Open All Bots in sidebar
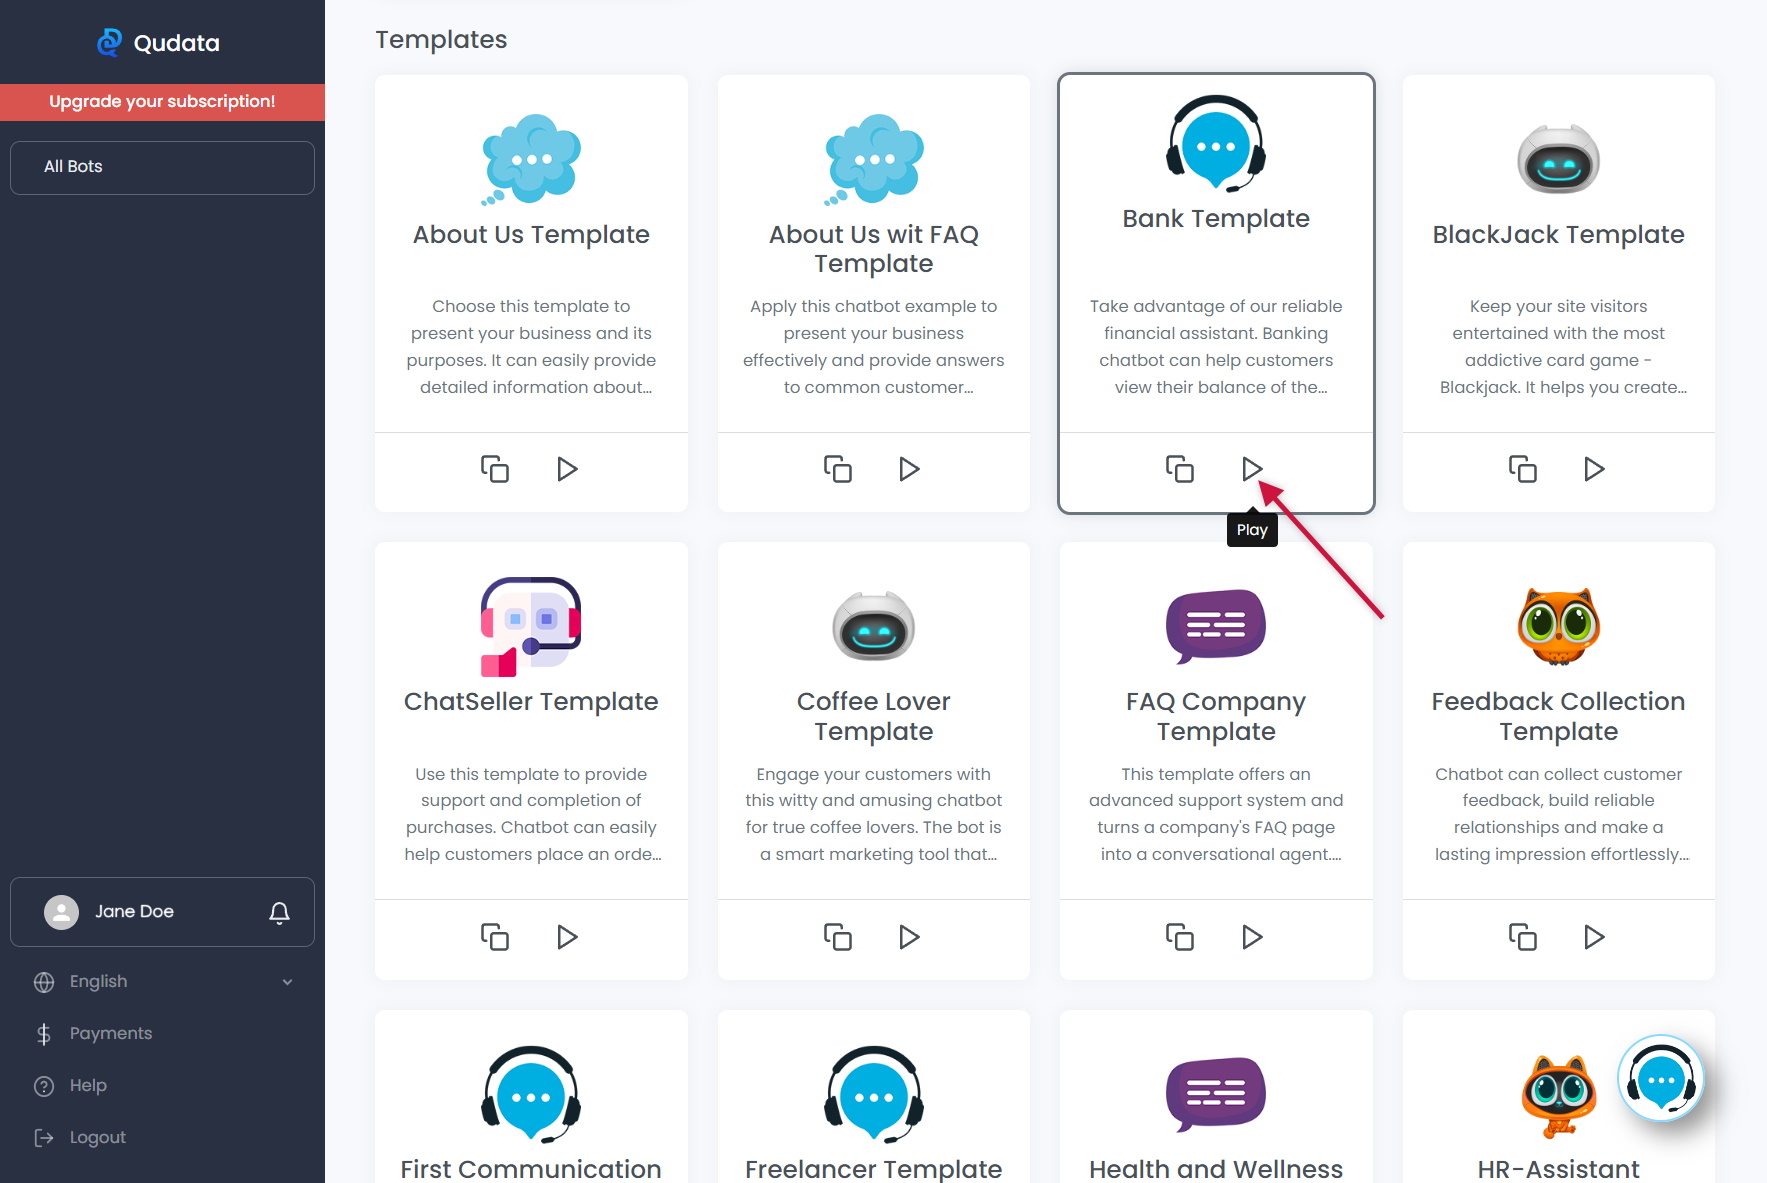 tap(162, 167)
